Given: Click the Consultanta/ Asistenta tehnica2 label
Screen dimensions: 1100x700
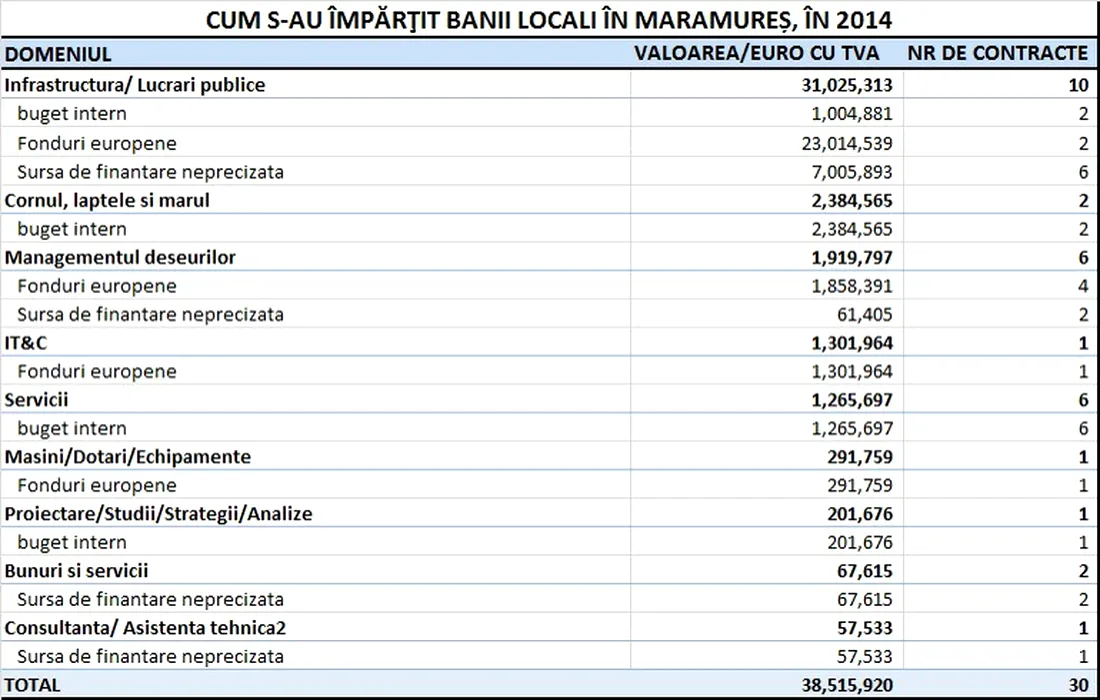Looking at the screenshot, I should [x=137, y=628].
